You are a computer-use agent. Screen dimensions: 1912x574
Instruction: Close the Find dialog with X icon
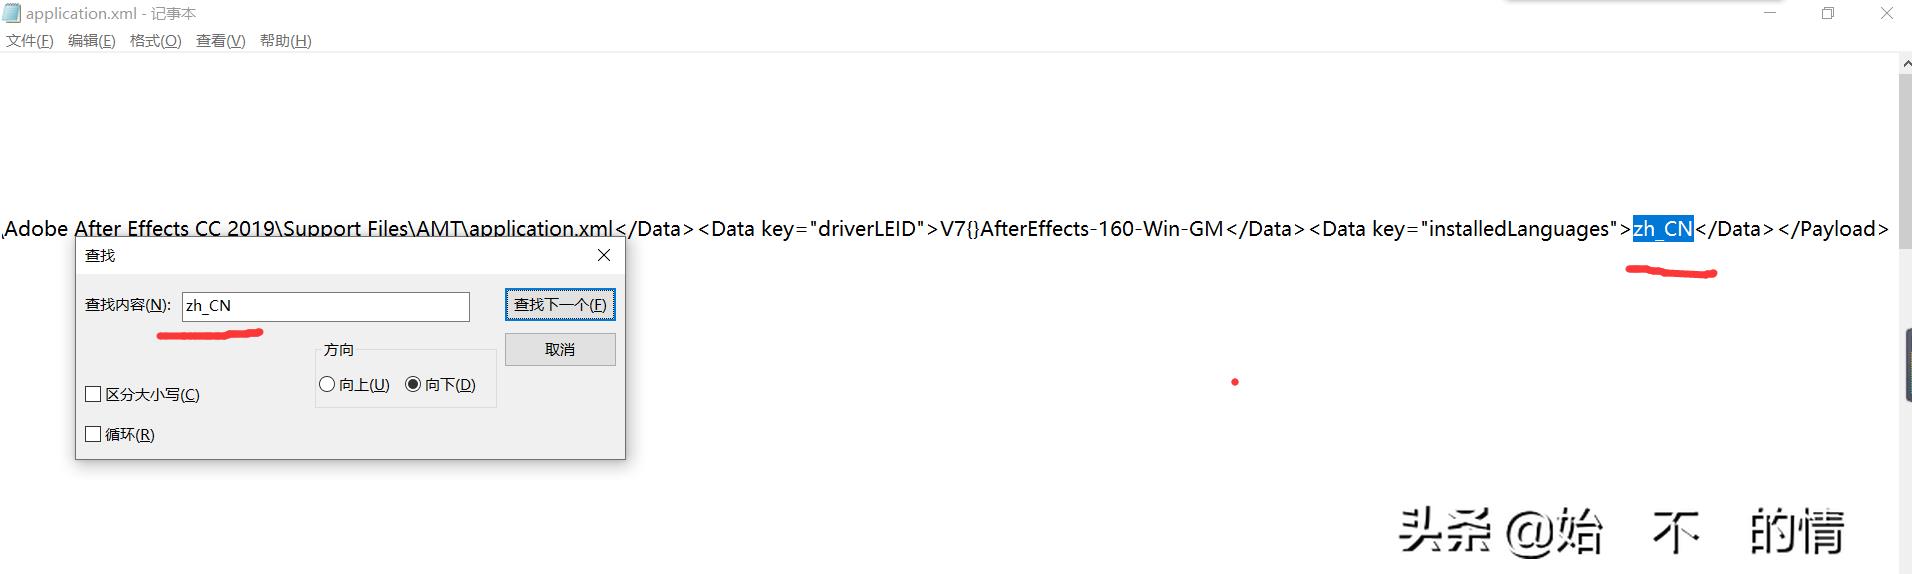(604, 255)
